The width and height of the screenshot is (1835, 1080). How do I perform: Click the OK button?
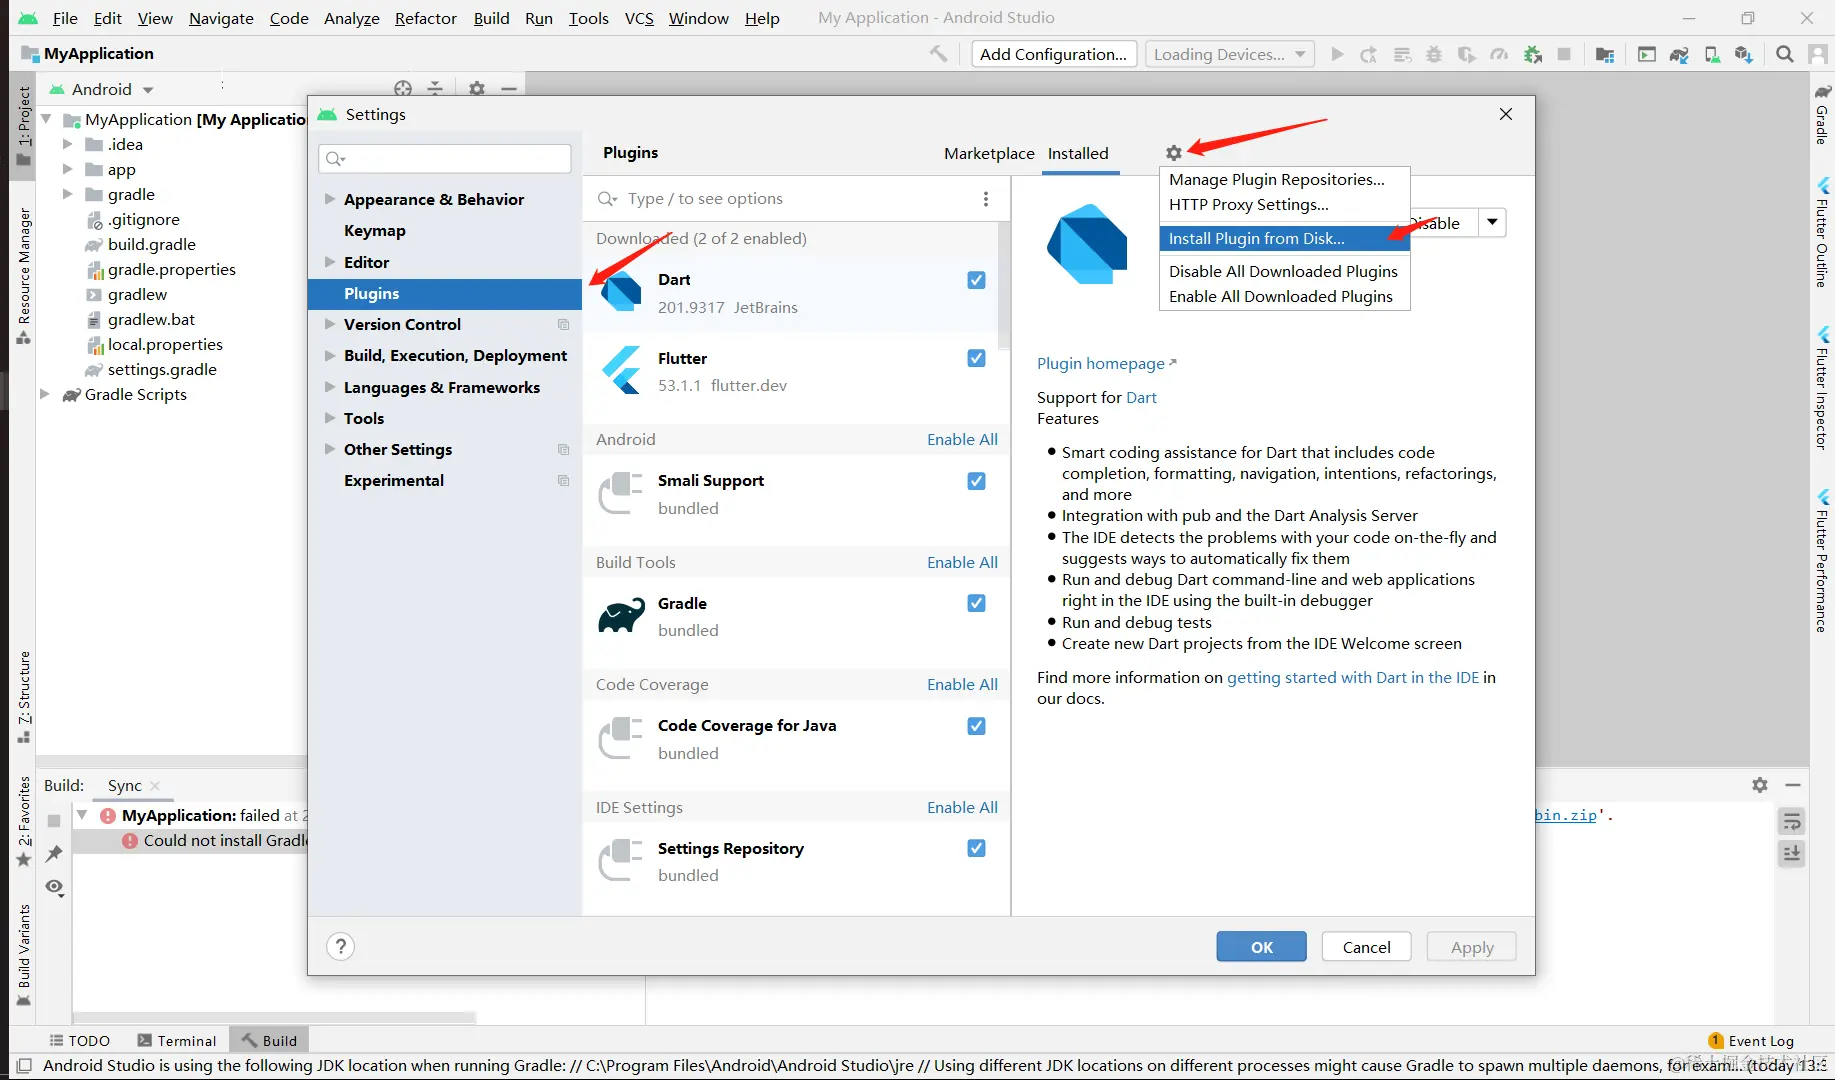(1261, 947)
